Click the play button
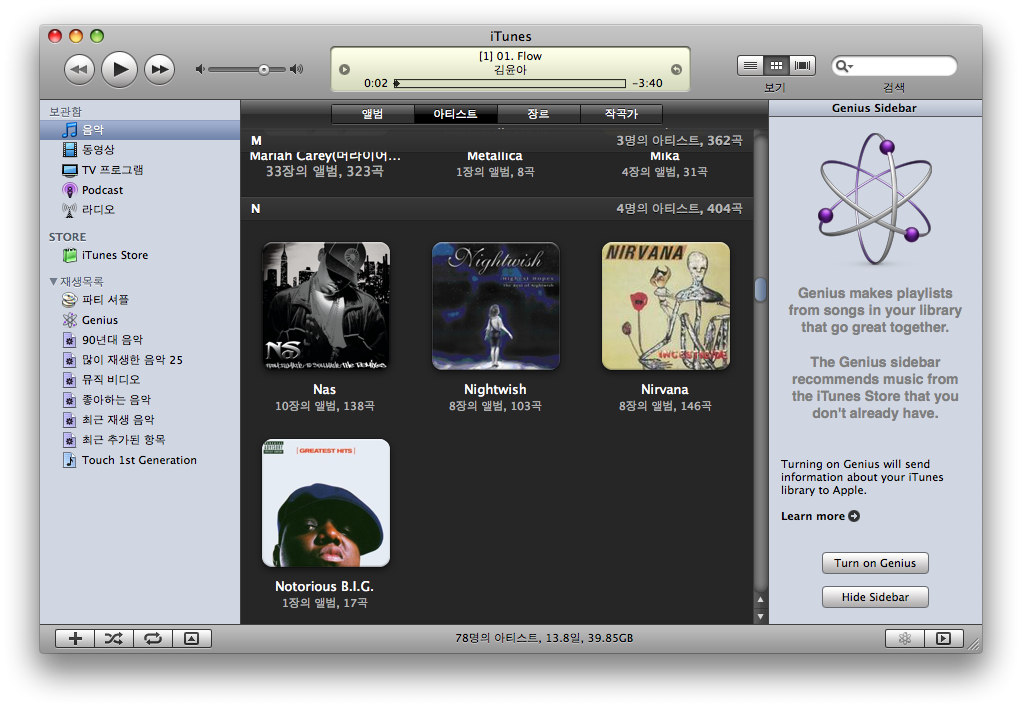This screenshot has height=708, width=1022. tap(119, 68)
